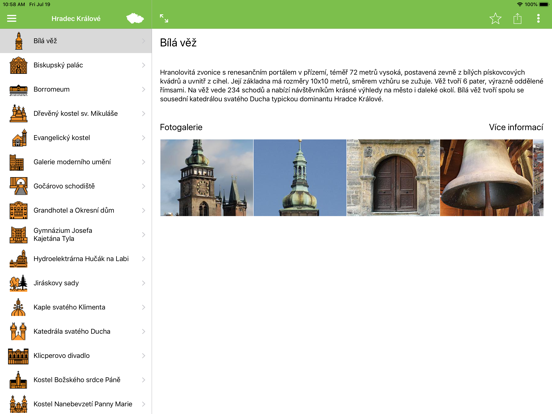Tap the Evangelický kostel church icon
The width and height of the screenshot is (552, 414).
[19, 138]
